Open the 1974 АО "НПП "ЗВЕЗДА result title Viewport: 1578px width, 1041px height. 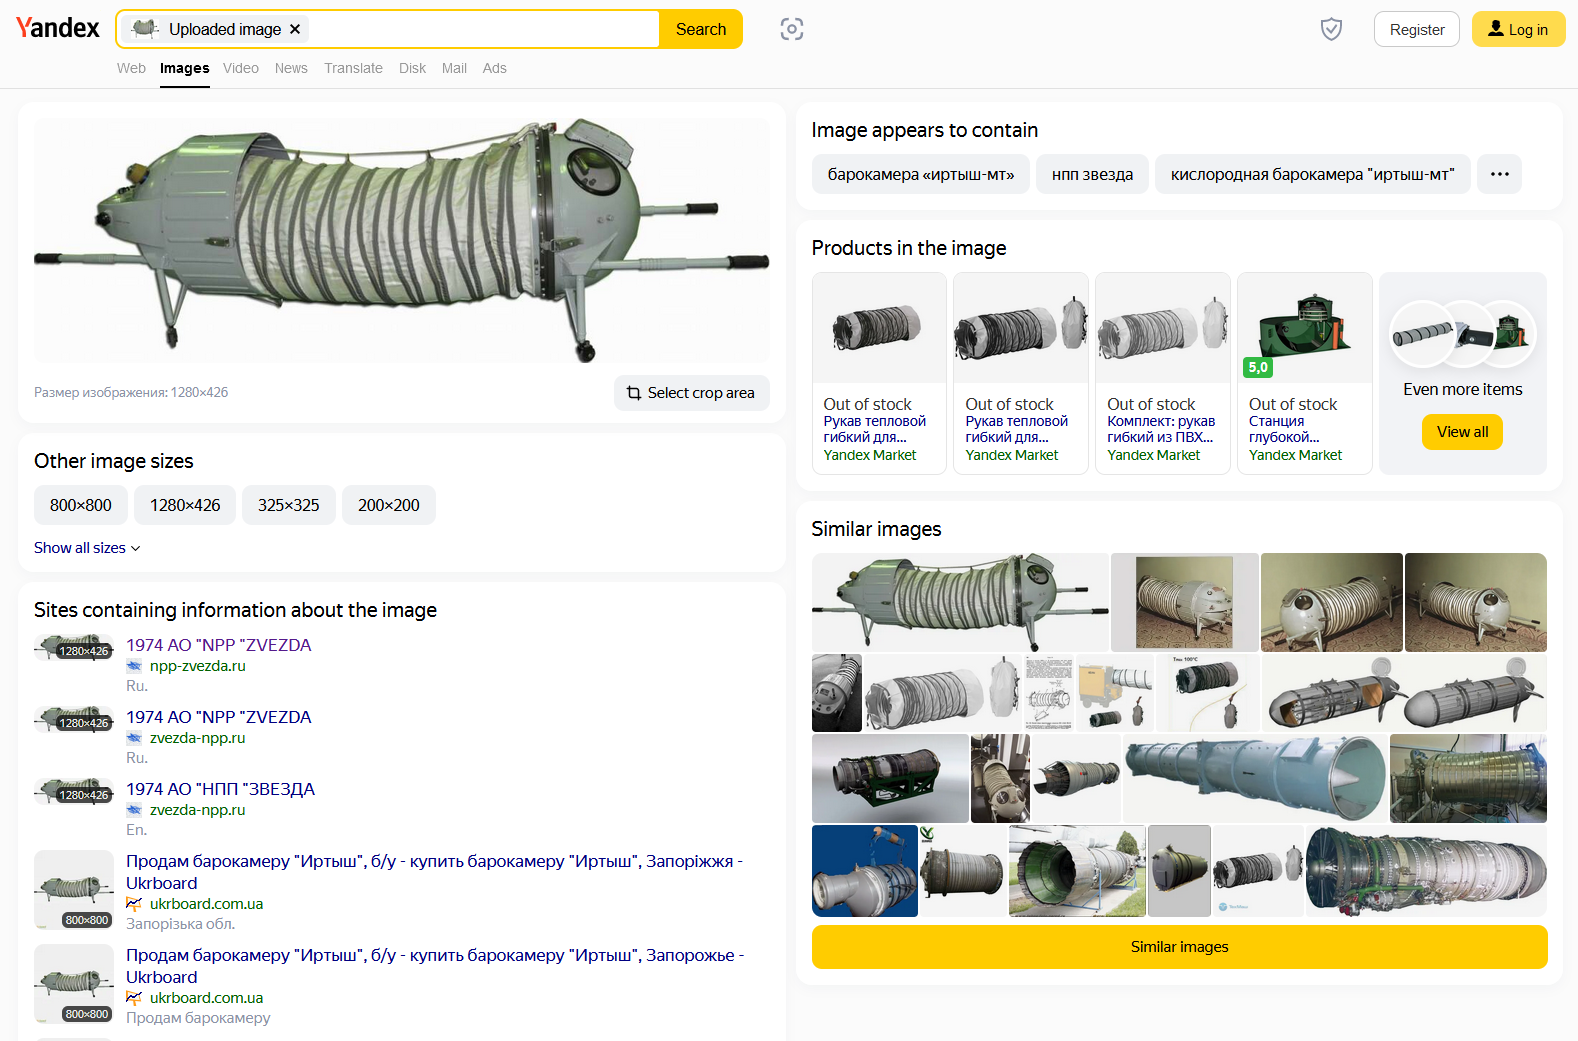pos(220,789)
